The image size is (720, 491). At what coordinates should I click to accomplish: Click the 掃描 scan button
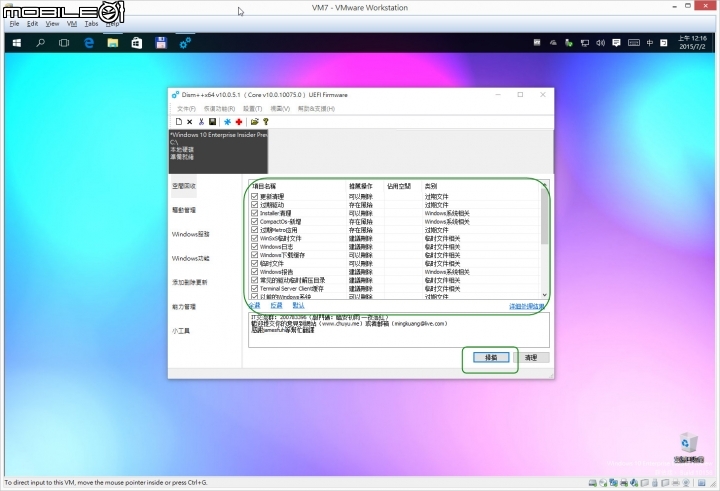(x=491, y=357)
